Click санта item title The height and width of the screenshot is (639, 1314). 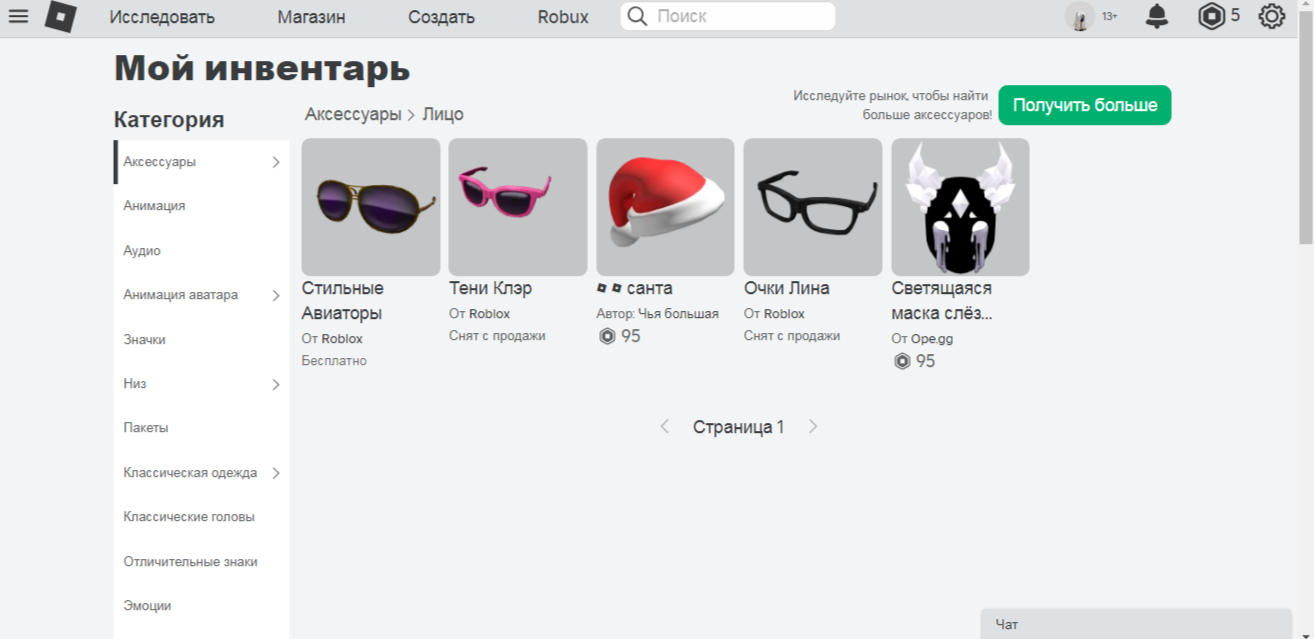tap(635, 288)
